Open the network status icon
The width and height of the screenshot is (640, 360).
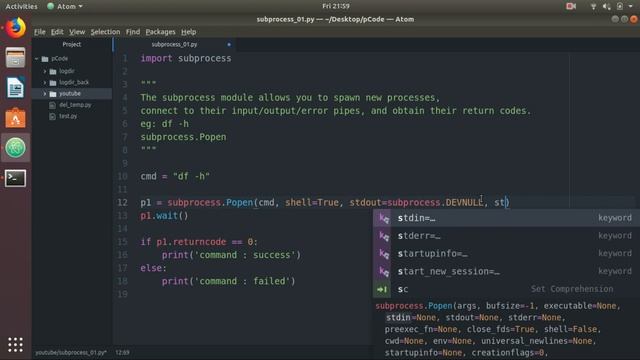593,6
